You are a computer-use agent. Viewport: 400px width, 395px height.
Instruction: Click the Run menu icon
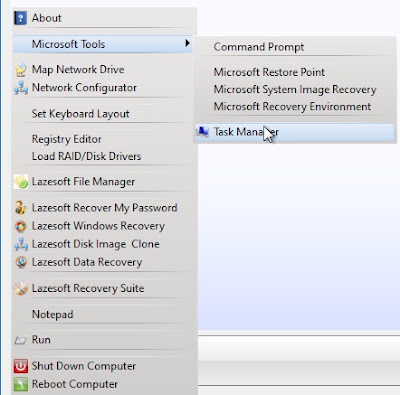[x=20, y=340]
